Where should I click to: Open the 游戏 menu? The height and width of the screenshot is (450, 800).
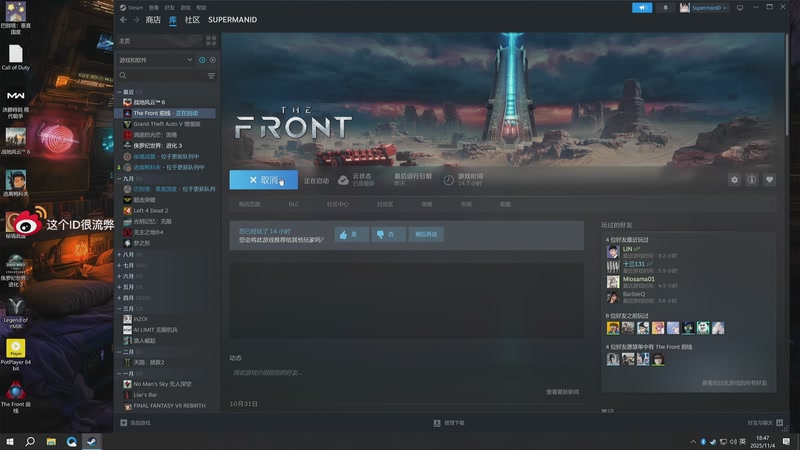(x=185, y=8)
